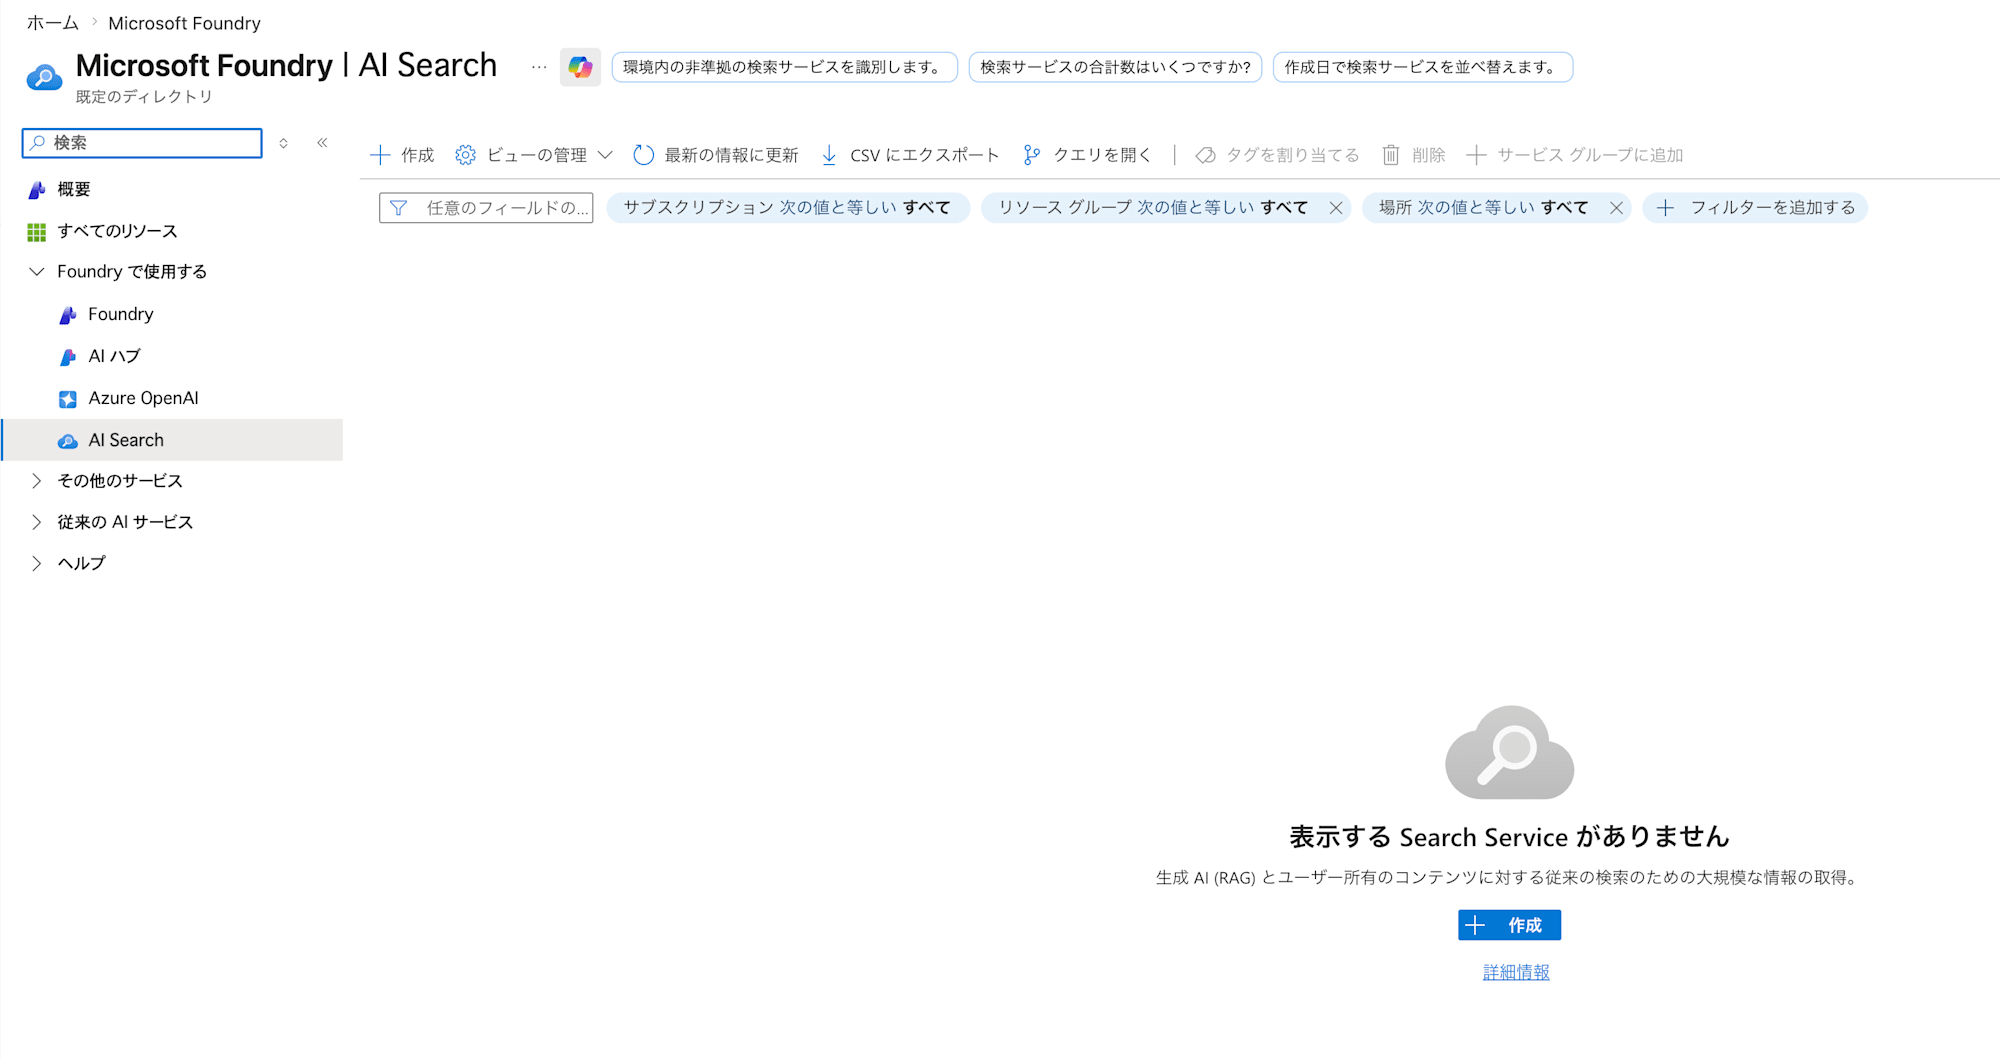Click suggestion 作成日で検索サービスを並べ替えます
This screenshot has height=1058, width=2000.
(1423, 67)
